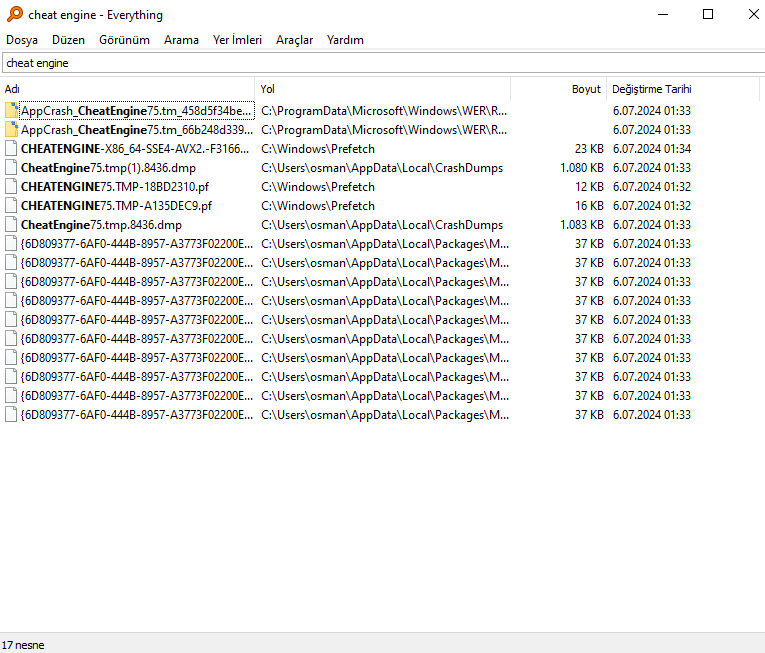765x653 pixels.
Task: Select AppCrash_CheatEngine75.tm_458d5f34be folder name
Action: [x=136, y=111]
